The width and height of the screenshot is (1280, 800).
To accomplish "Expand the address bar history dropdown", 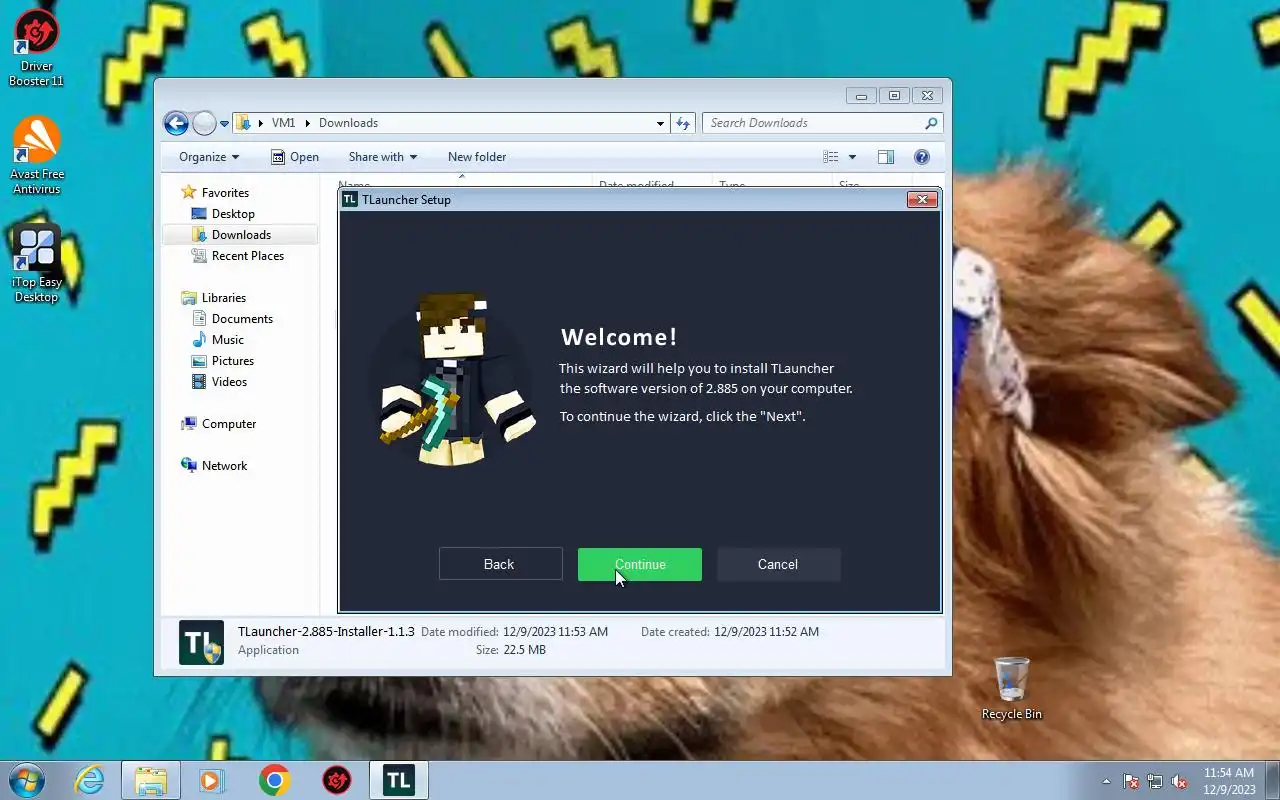I will (660, 124).
